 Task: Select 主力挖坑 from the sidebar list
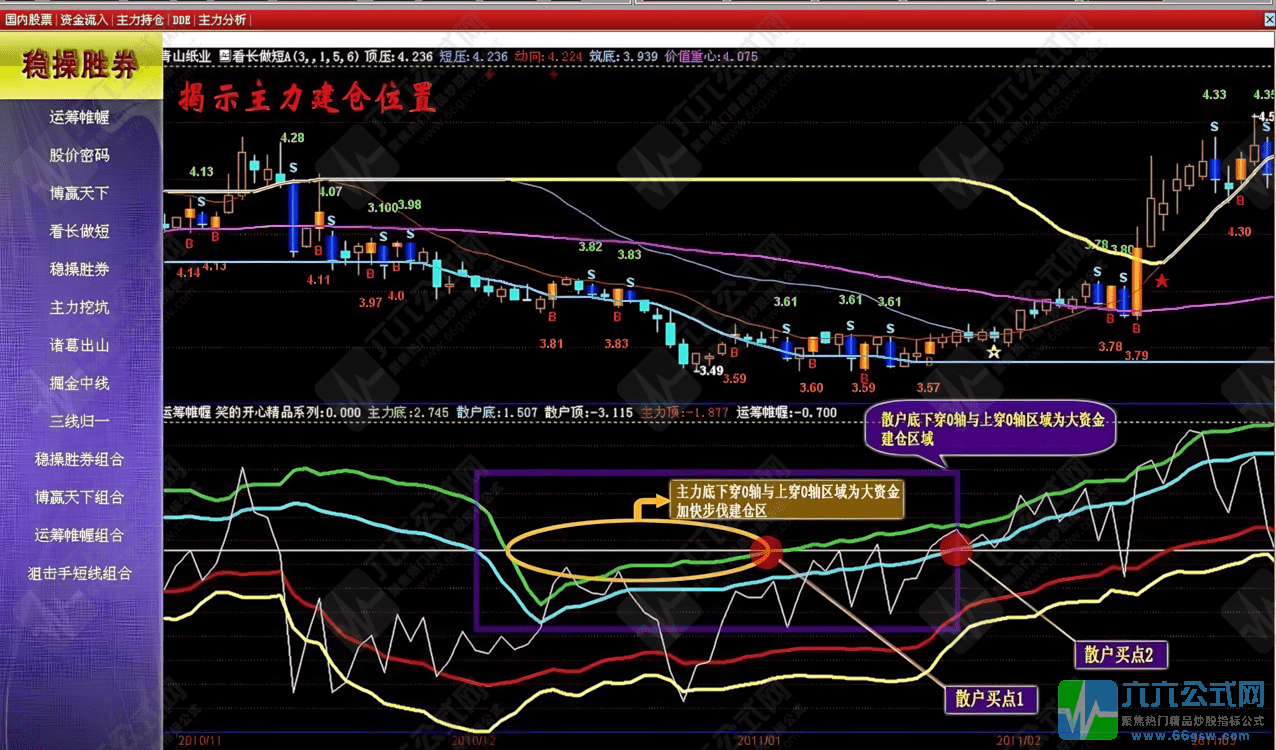pyautogui.click(x=80, y=307)
